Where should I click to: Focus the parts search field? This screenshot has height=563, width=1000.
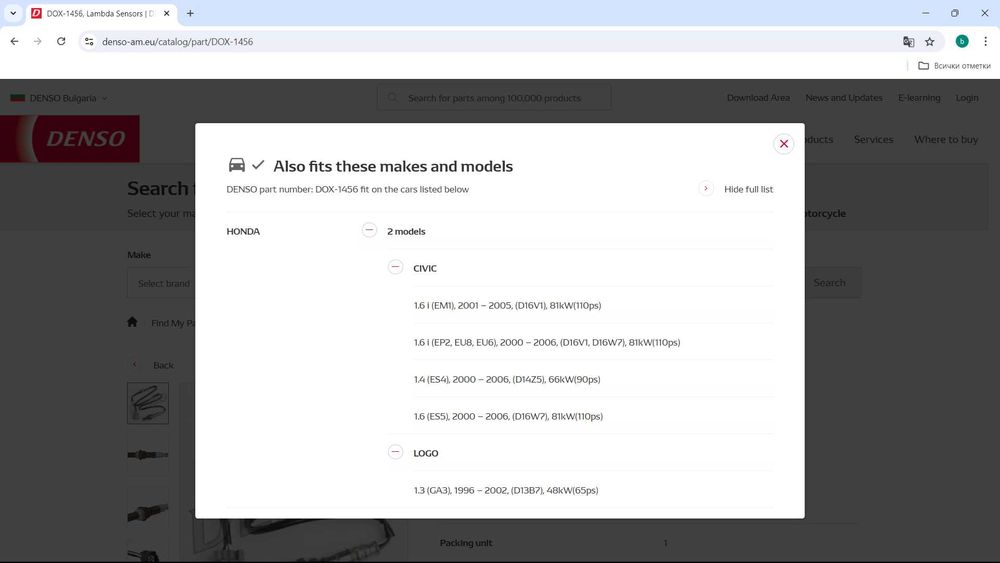pyautogui.click(x=494, y=98)
